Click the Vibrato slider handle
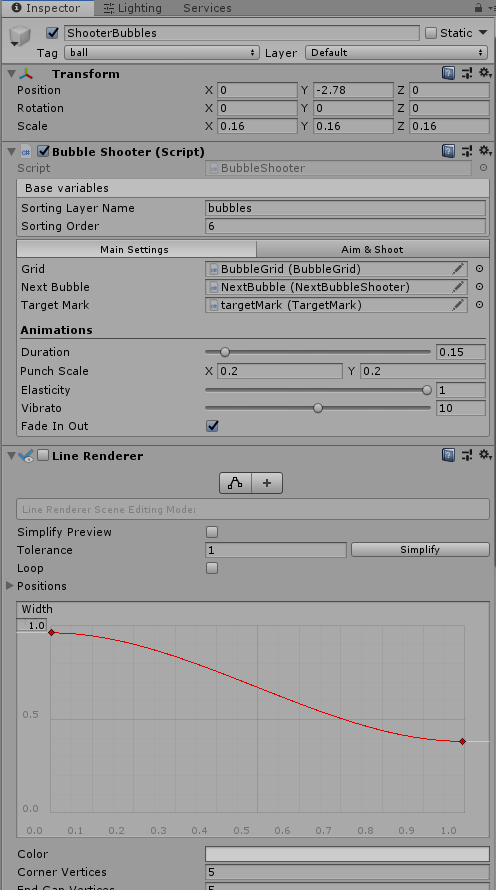496x890 pixels. [x=318, y=408]
